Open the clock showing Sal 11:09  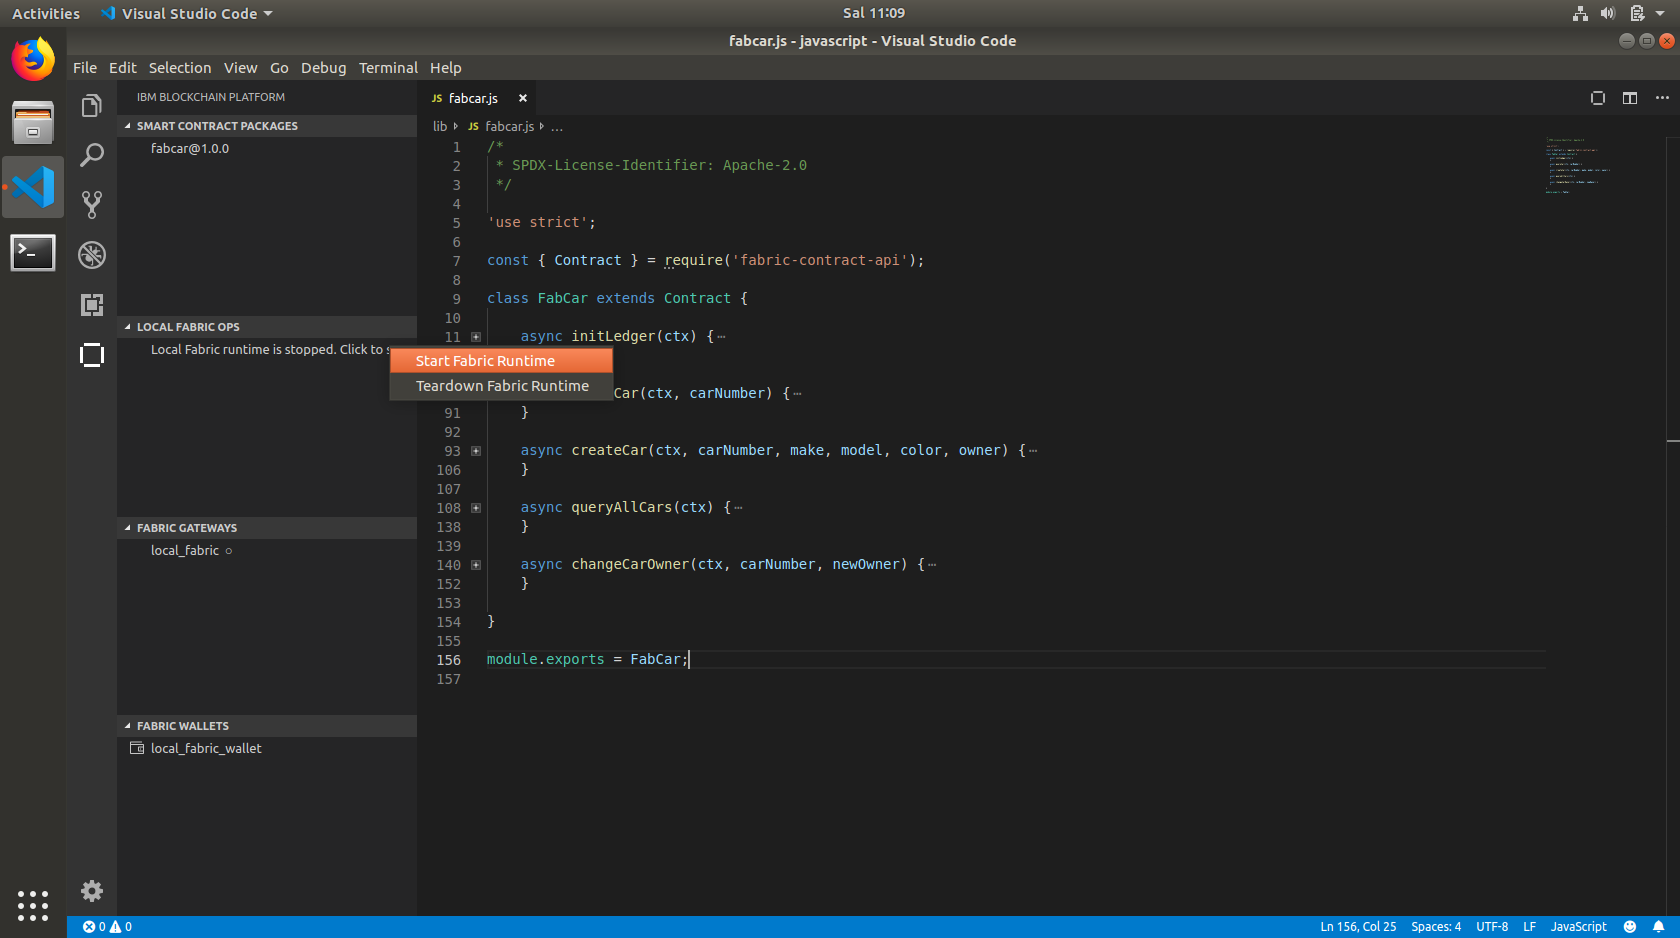pos(873,13)
